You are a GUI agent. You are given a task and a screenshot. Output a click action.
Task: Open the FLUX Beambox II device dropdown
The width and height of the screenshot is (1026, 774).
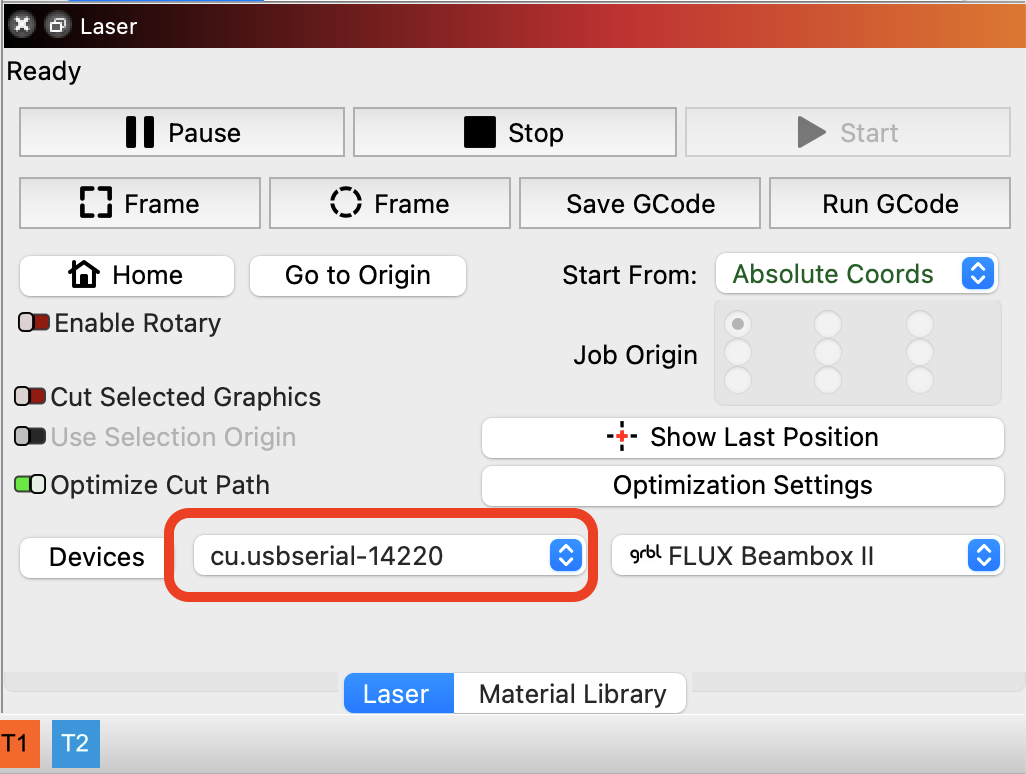click(x=807, y=555)
